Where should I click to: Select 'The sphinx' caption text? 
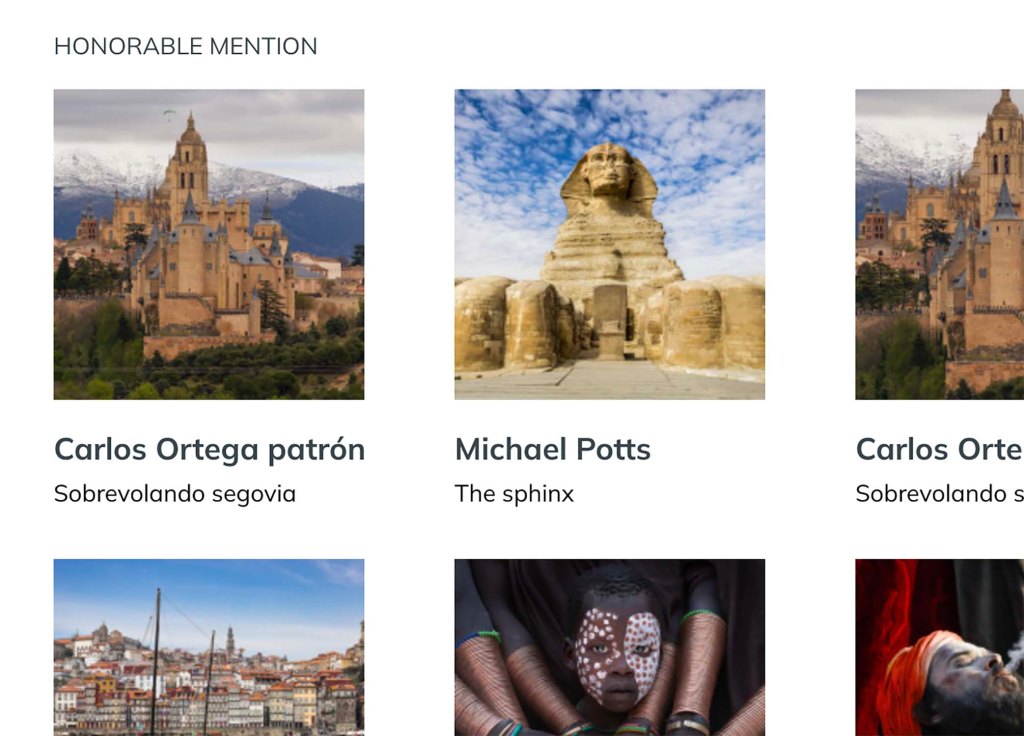(x=514, y=494)
